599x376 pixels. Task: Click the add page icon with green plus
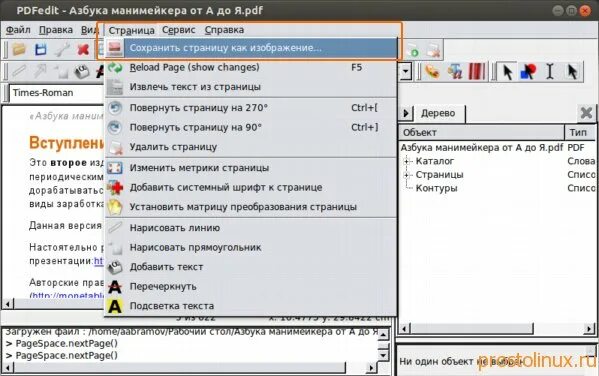pyautogui.click(x=413, y=50)
